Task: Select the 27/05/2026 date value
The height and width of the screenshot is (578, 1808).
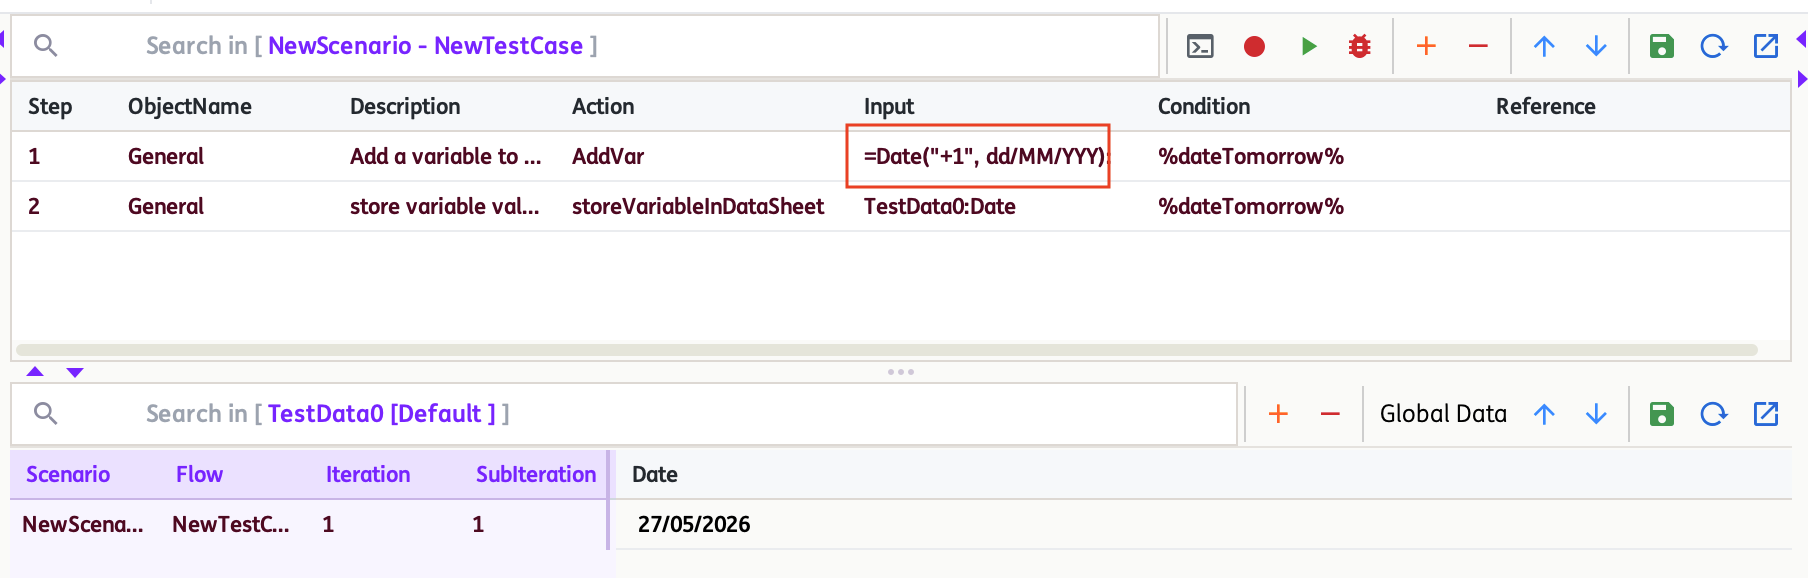Action: [x=694, y=525]
